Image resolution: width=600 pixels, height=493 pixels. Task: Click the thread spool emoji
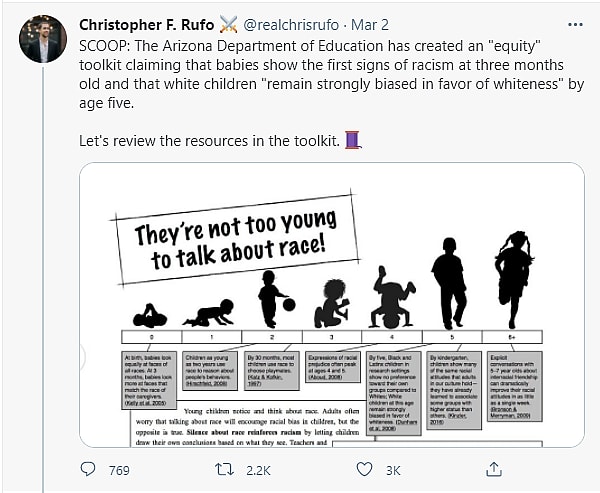(352, 141)
